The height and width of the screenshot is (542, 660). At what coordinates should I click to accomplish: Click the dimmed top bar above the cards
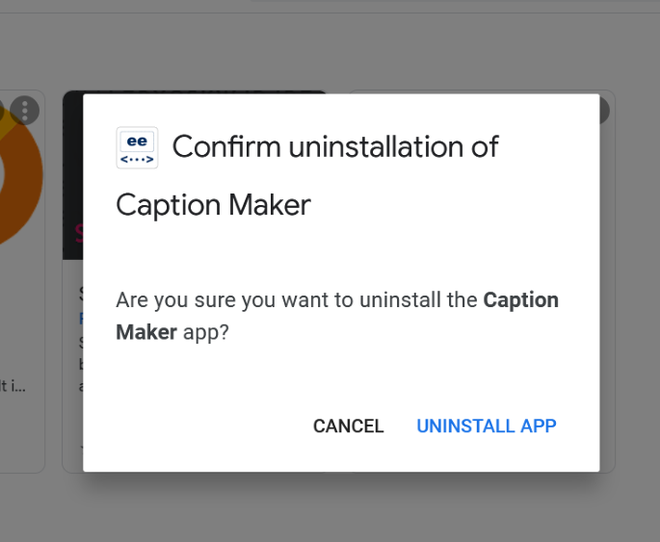(330, 40)
